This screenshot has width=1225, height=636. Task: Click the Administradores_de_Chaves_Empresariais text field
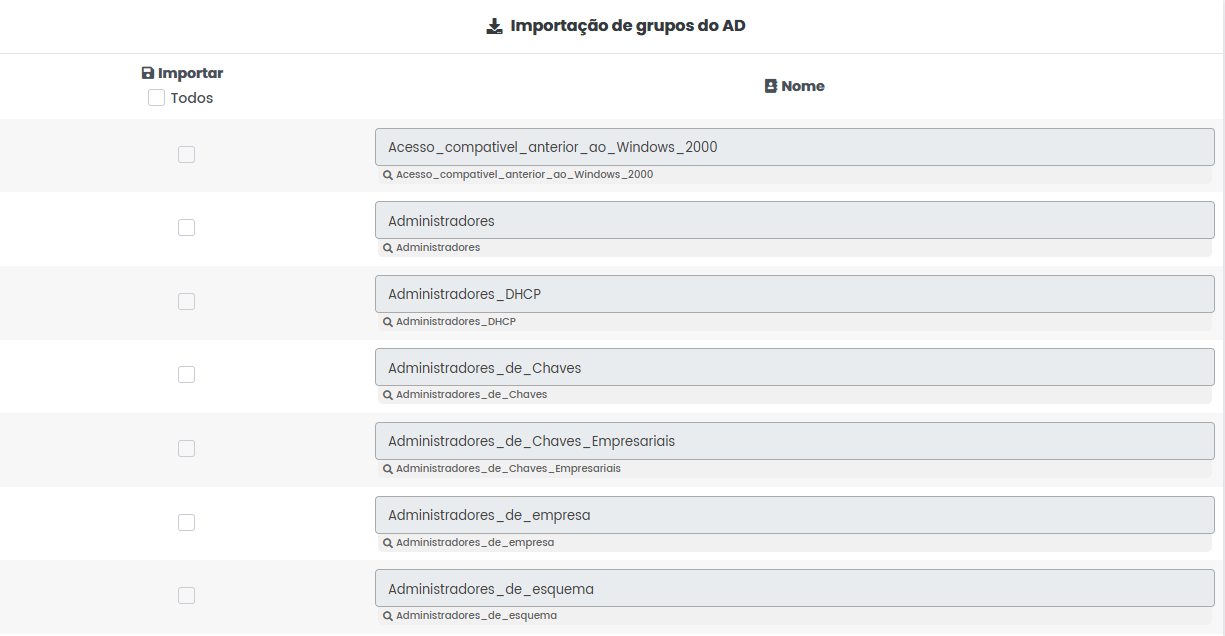point(794,441)
